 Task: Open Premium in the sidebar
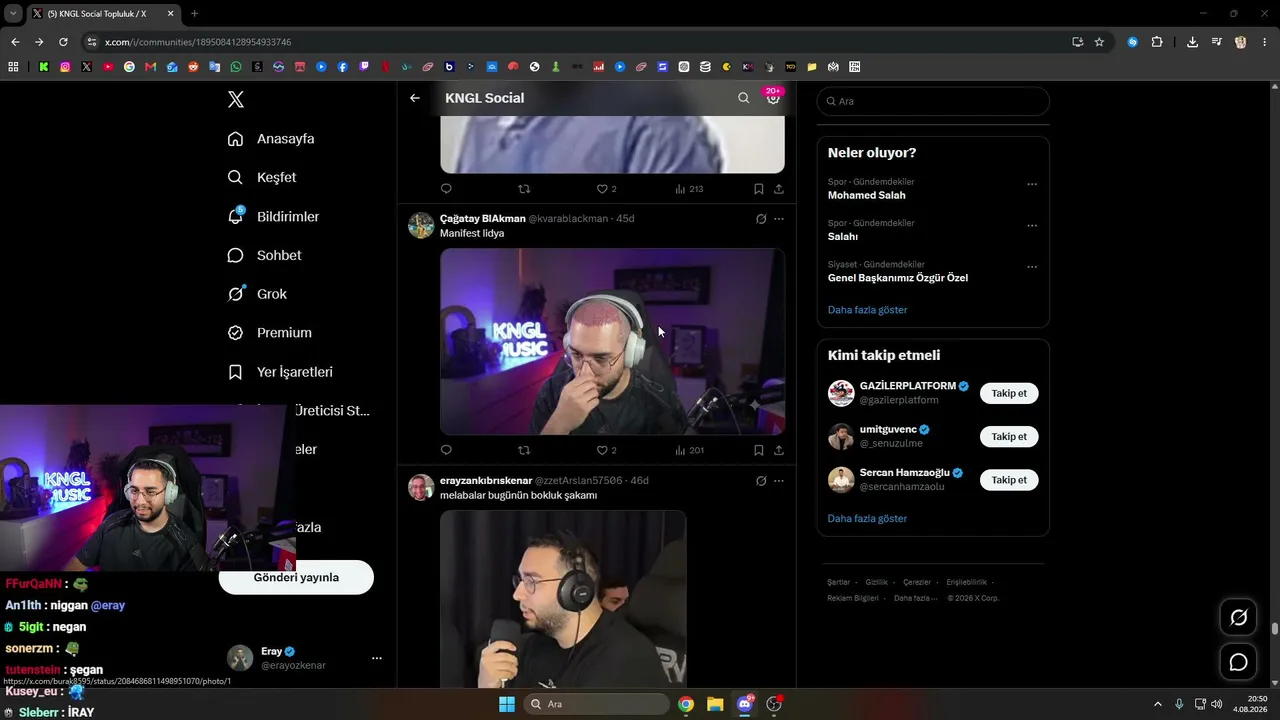(270, 333)
